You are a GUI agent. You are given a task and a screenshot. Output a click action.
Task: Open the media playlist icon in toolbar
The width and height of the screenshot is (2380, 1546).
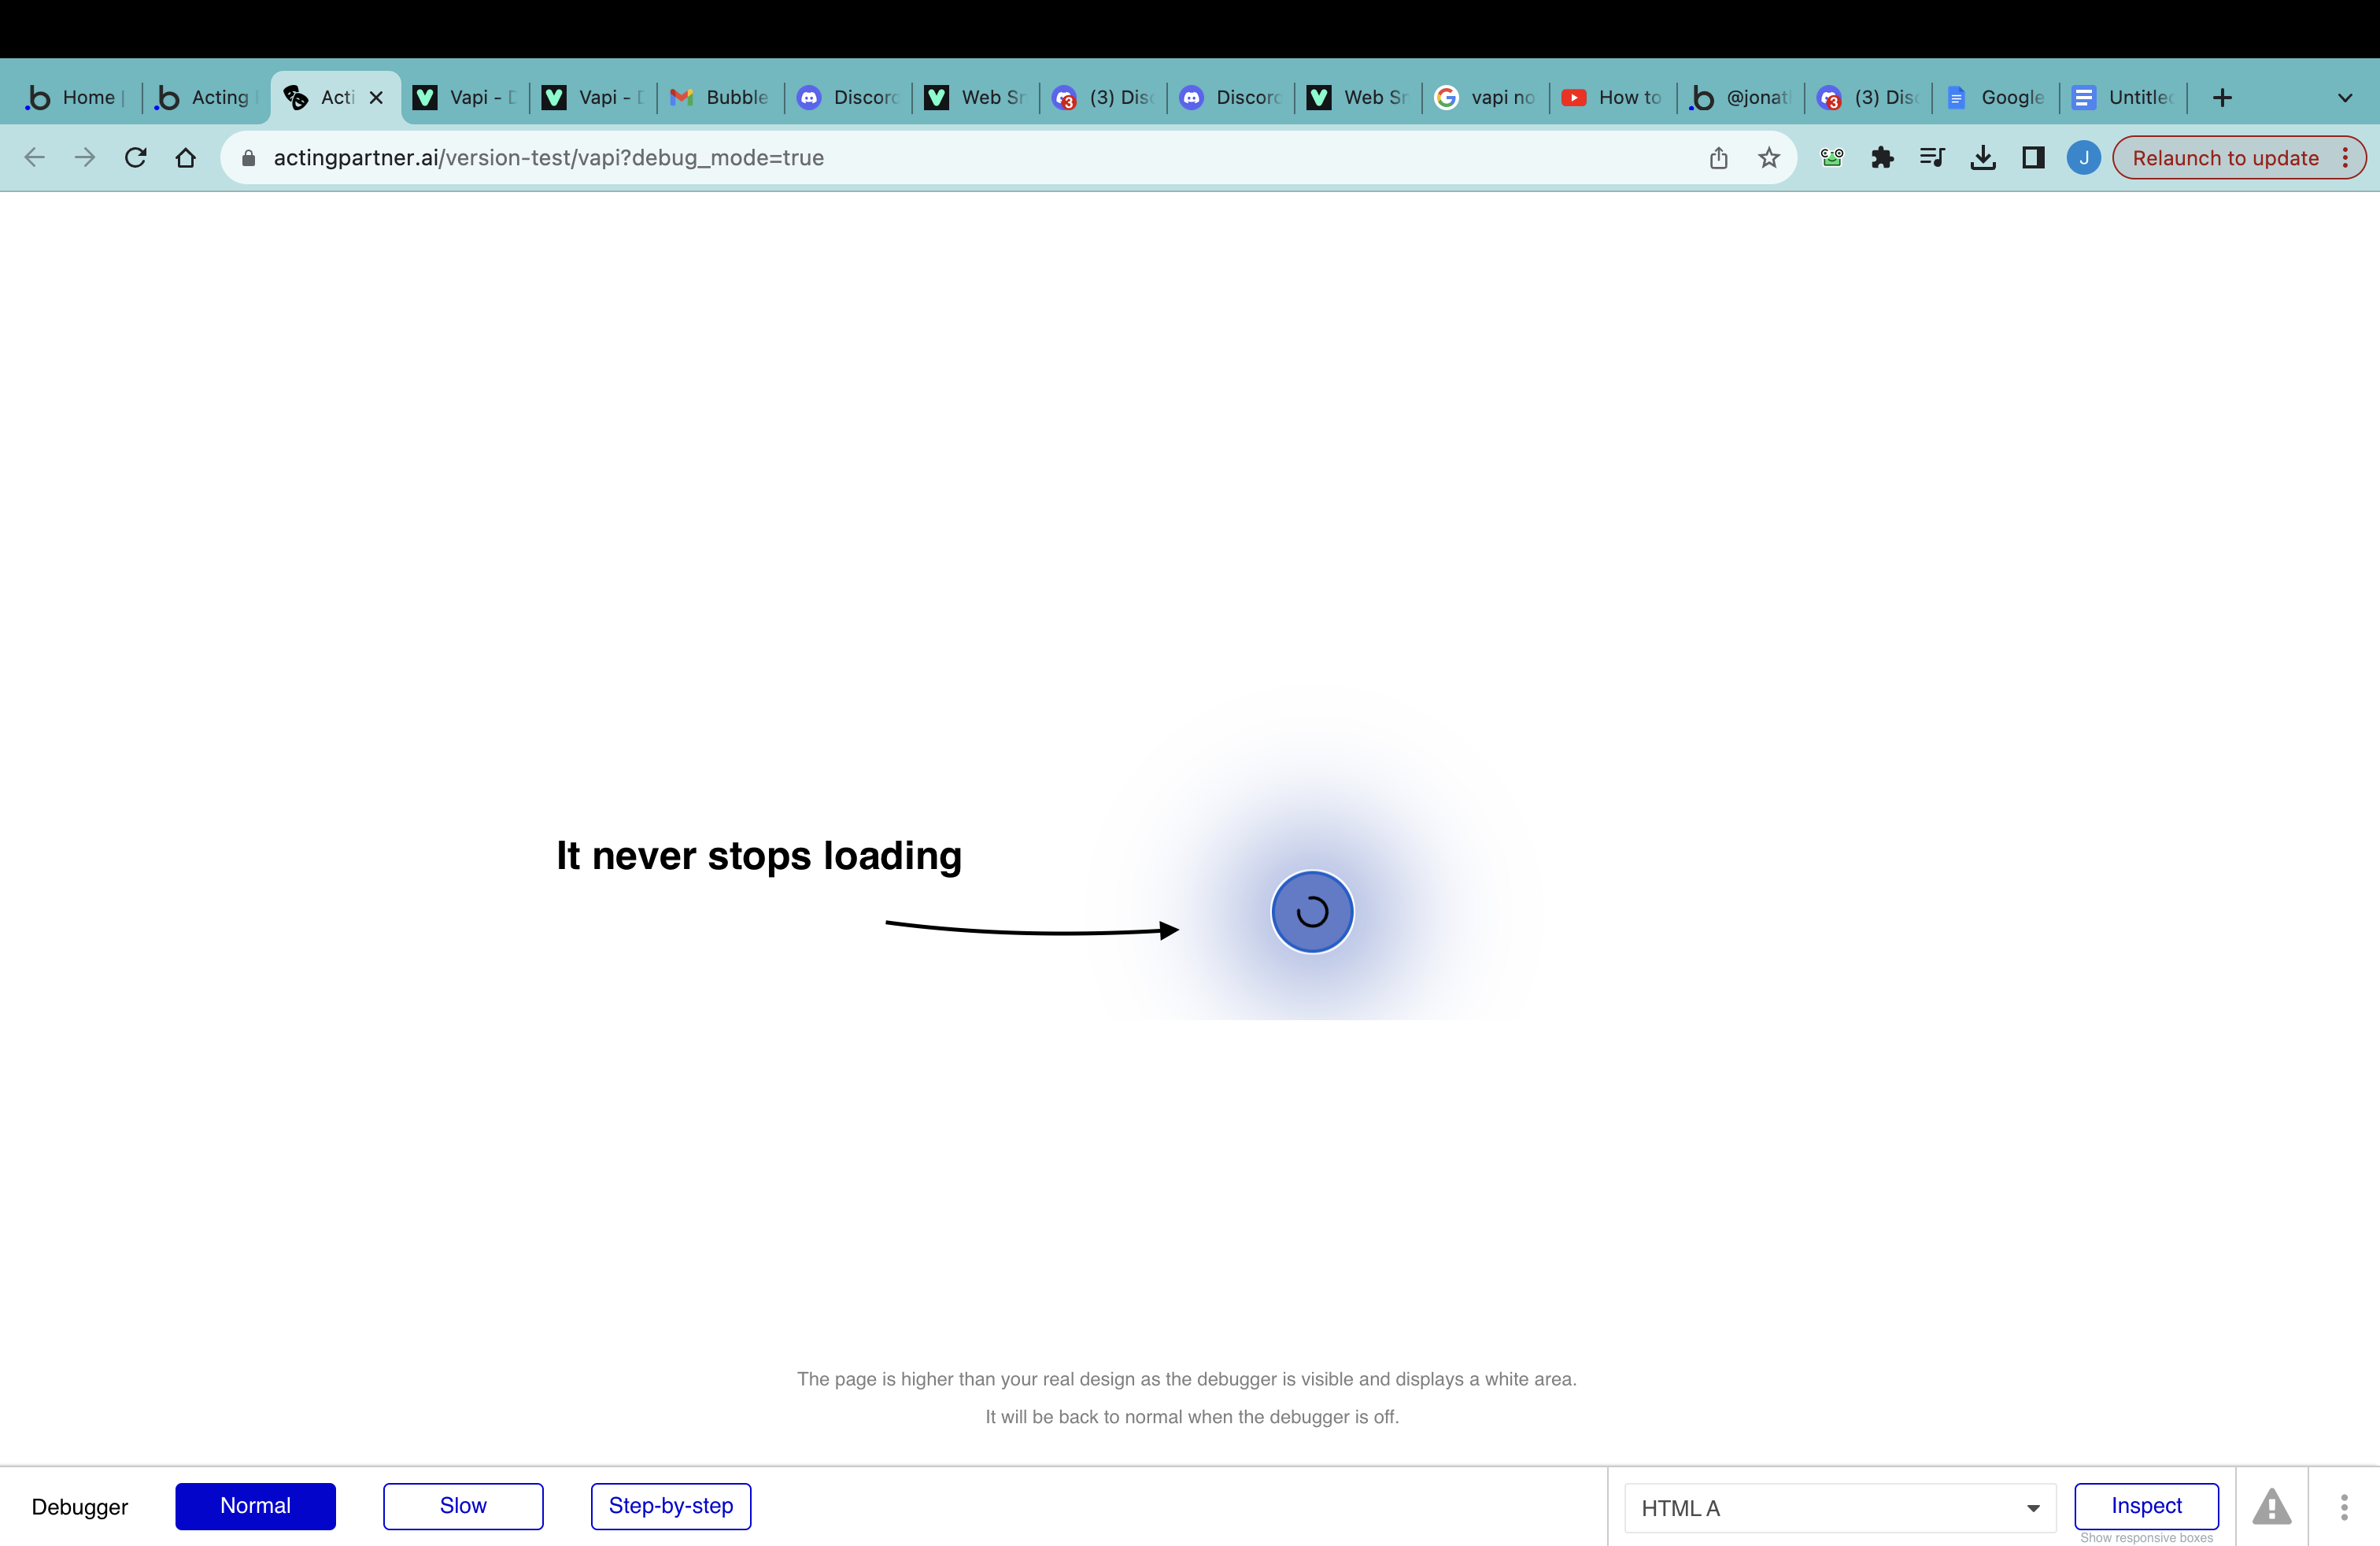[1932, 157]
